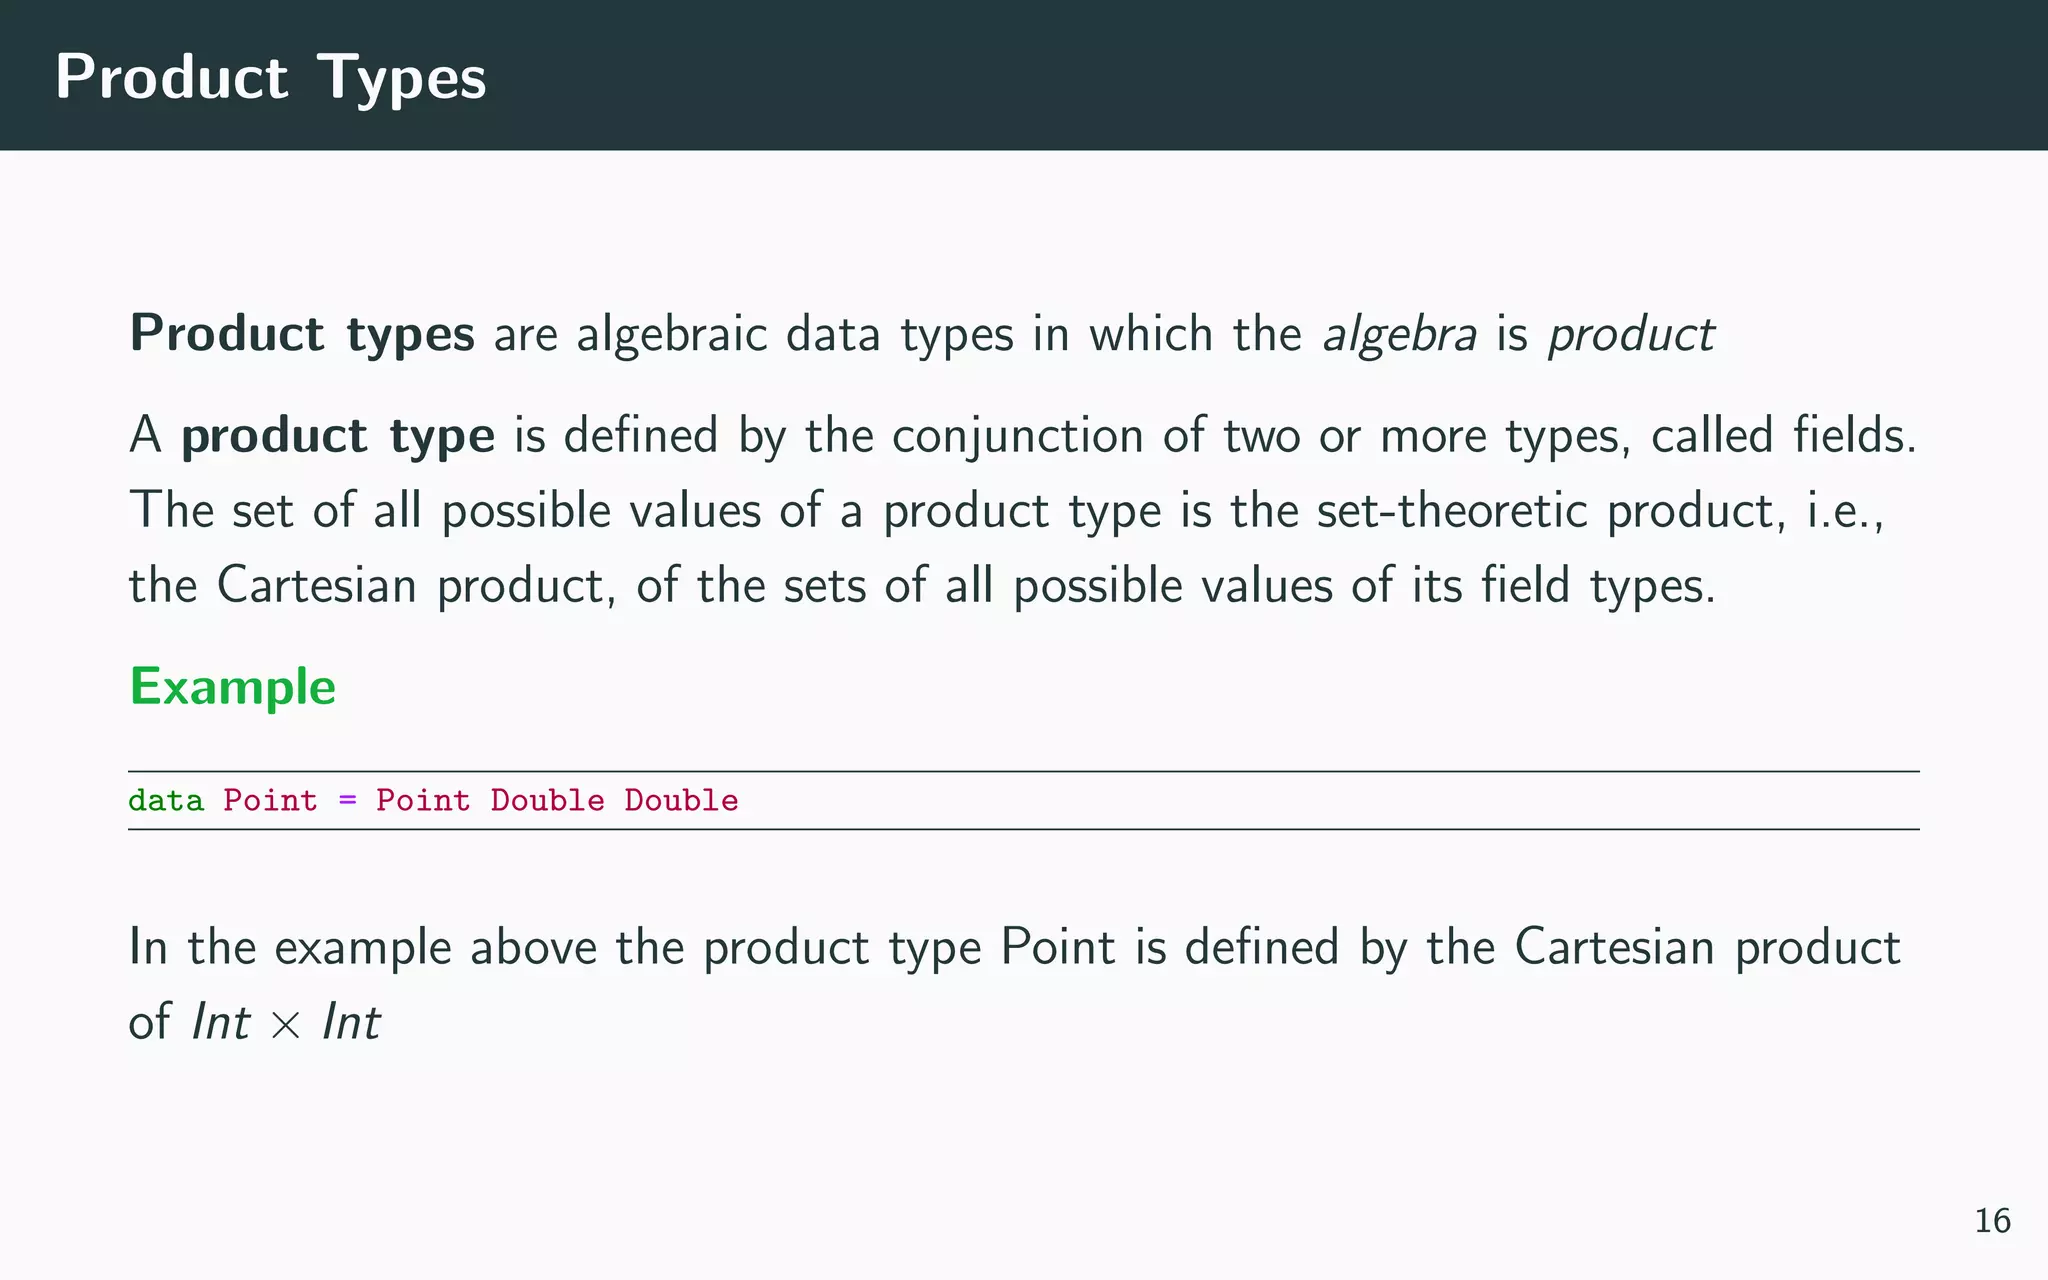The width and height of the screenshot is (2048, 1280).
Task: Click the word "Point" in the closing sentence
Action: pos(1057,947)
